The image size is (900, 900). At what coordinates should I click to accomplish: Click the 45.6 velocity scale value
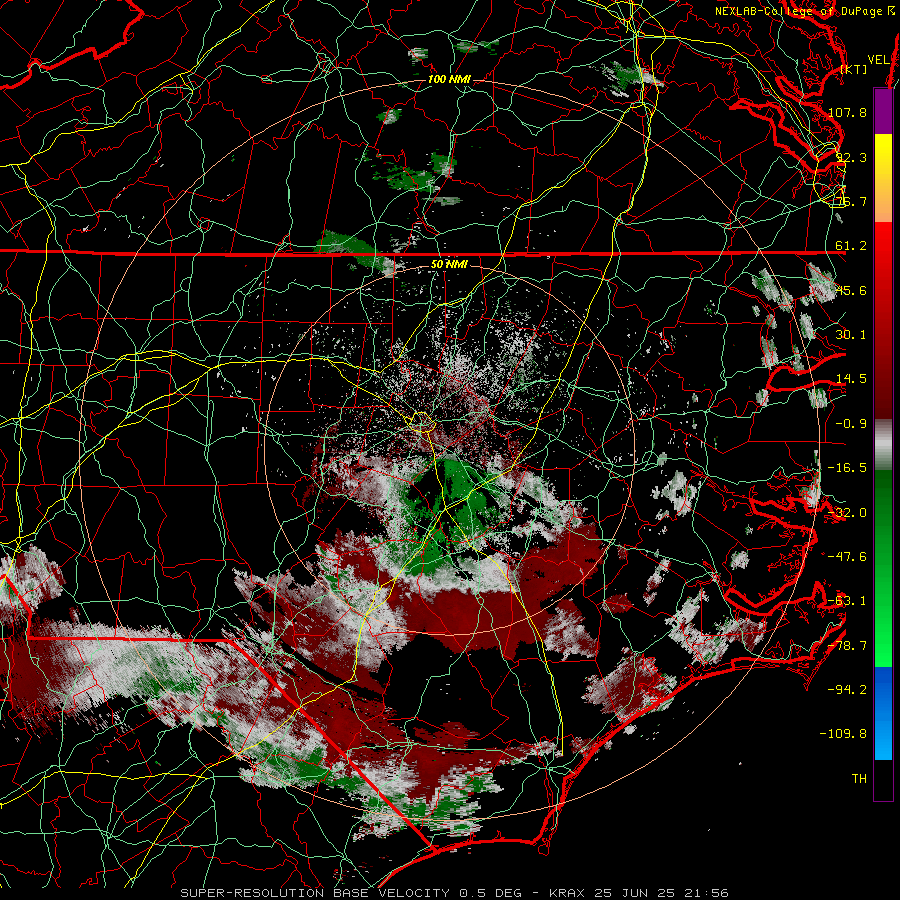851,290
